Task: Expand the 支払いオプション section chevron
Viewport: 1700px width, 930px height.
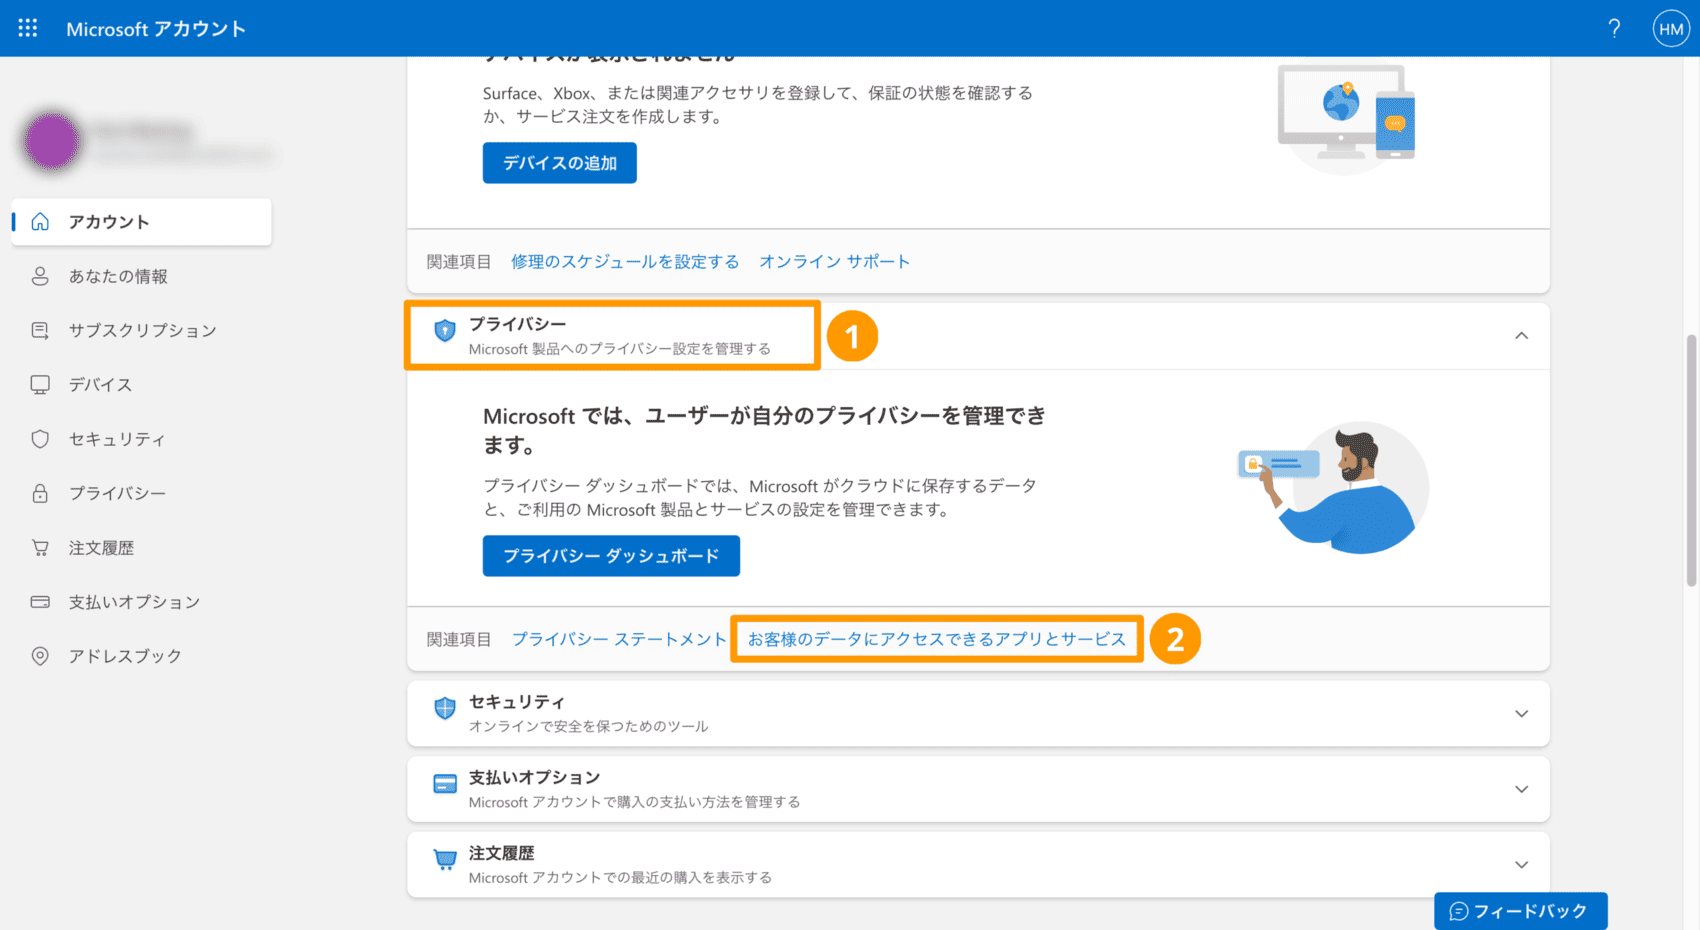Action: click(x=1521, y=789)
